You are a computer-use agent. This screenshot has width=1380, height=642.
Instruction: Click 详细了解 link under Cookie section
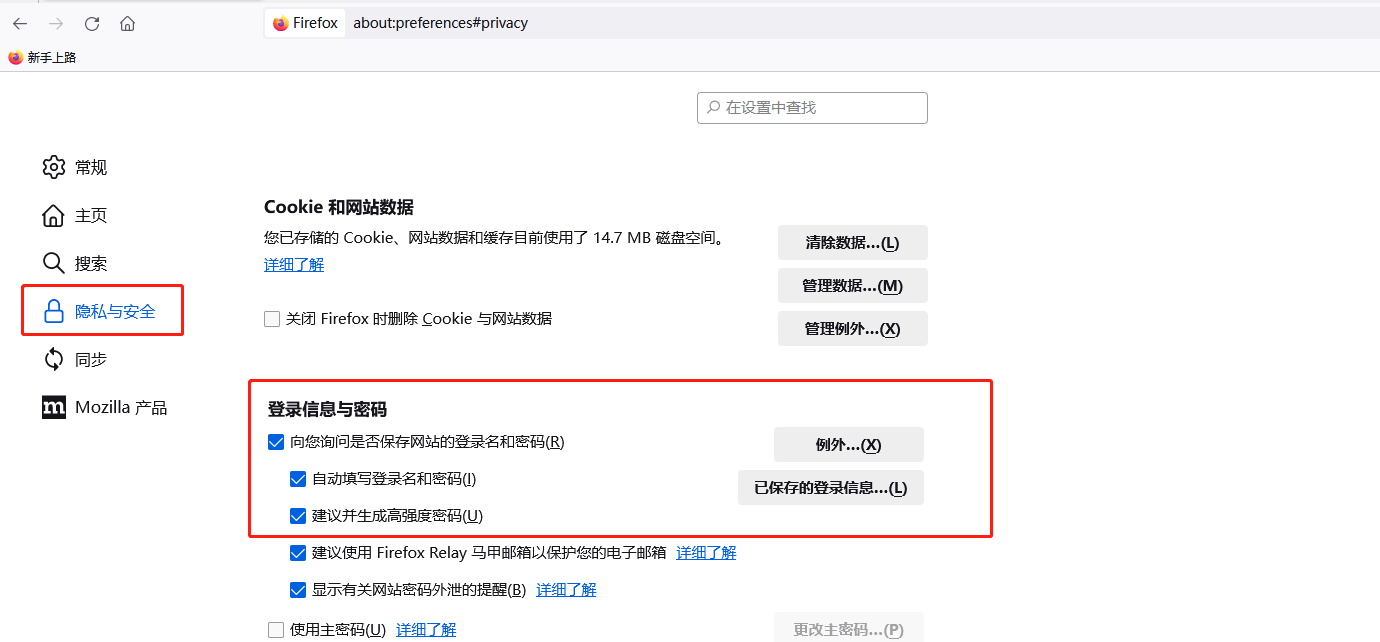tap(294, 264)
